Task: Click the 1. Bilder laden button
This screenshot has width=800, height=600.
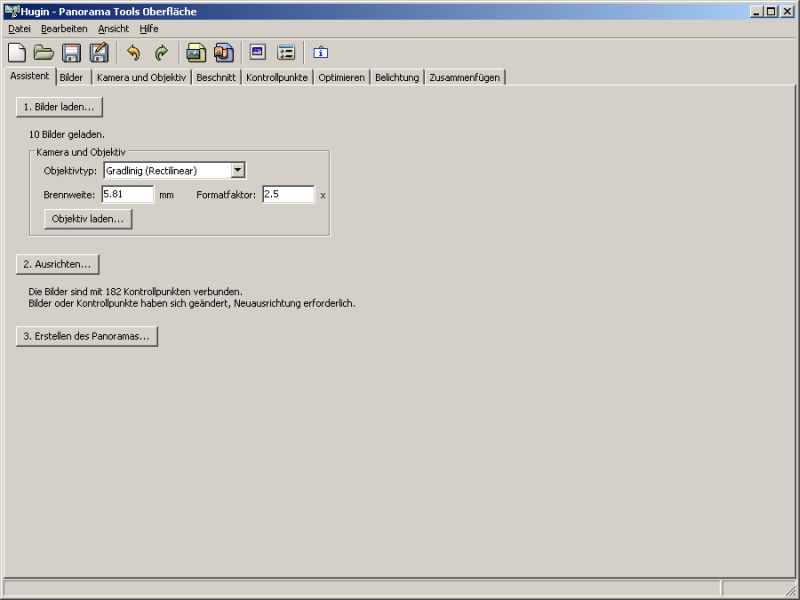Action: pos(59,107)
